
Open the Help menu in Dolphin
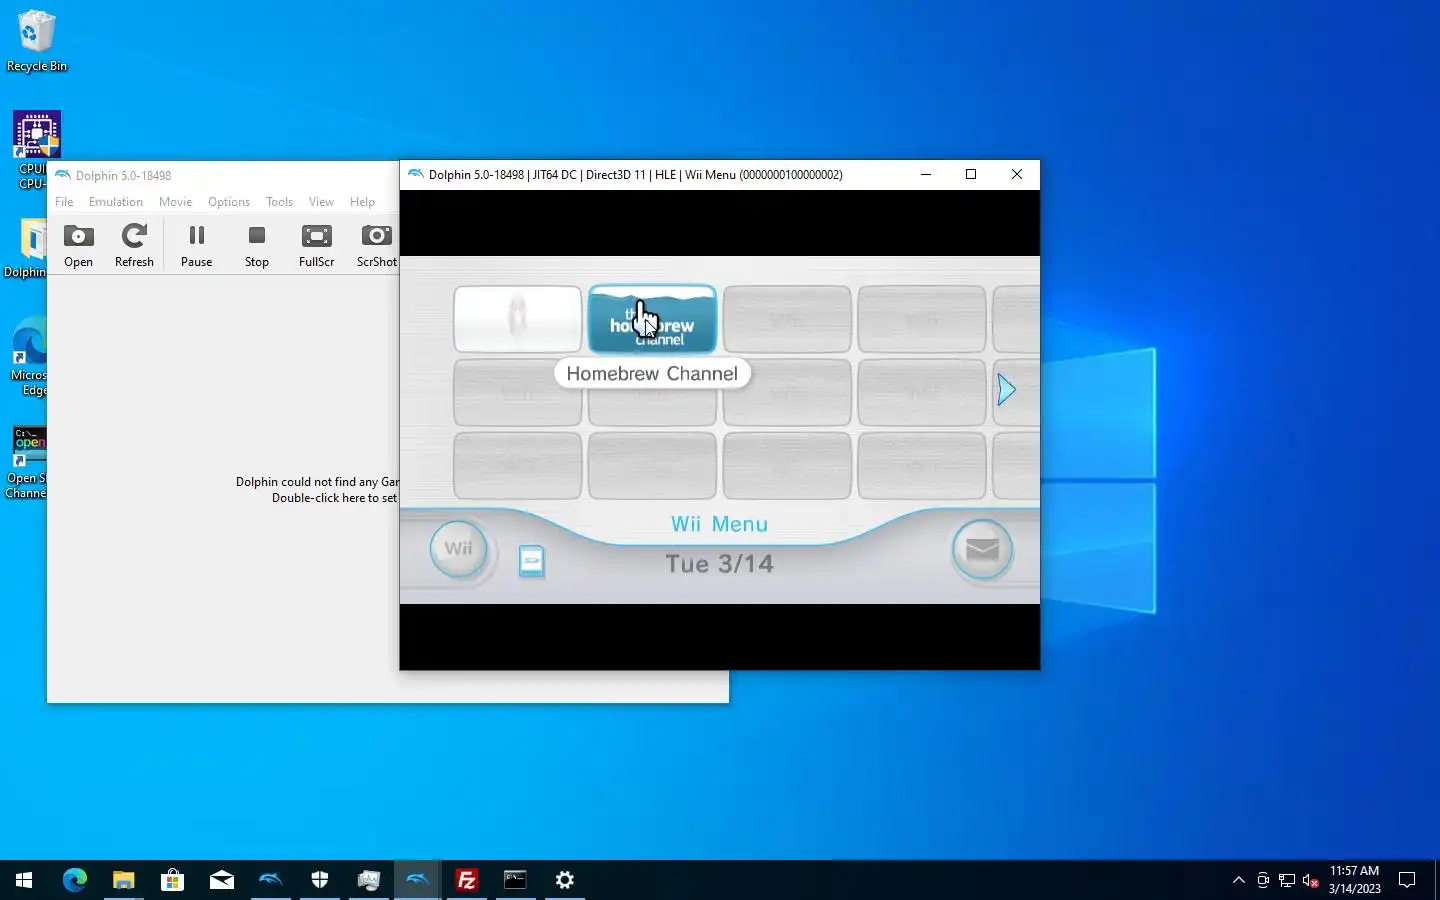362,202
